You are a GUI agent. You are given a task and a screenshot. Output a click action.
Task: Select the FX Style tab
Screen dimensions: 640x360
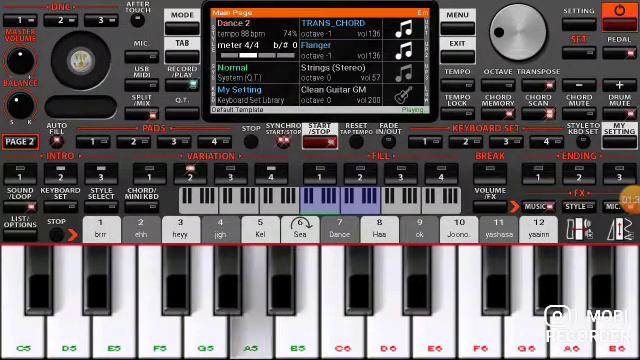[579, 207]
